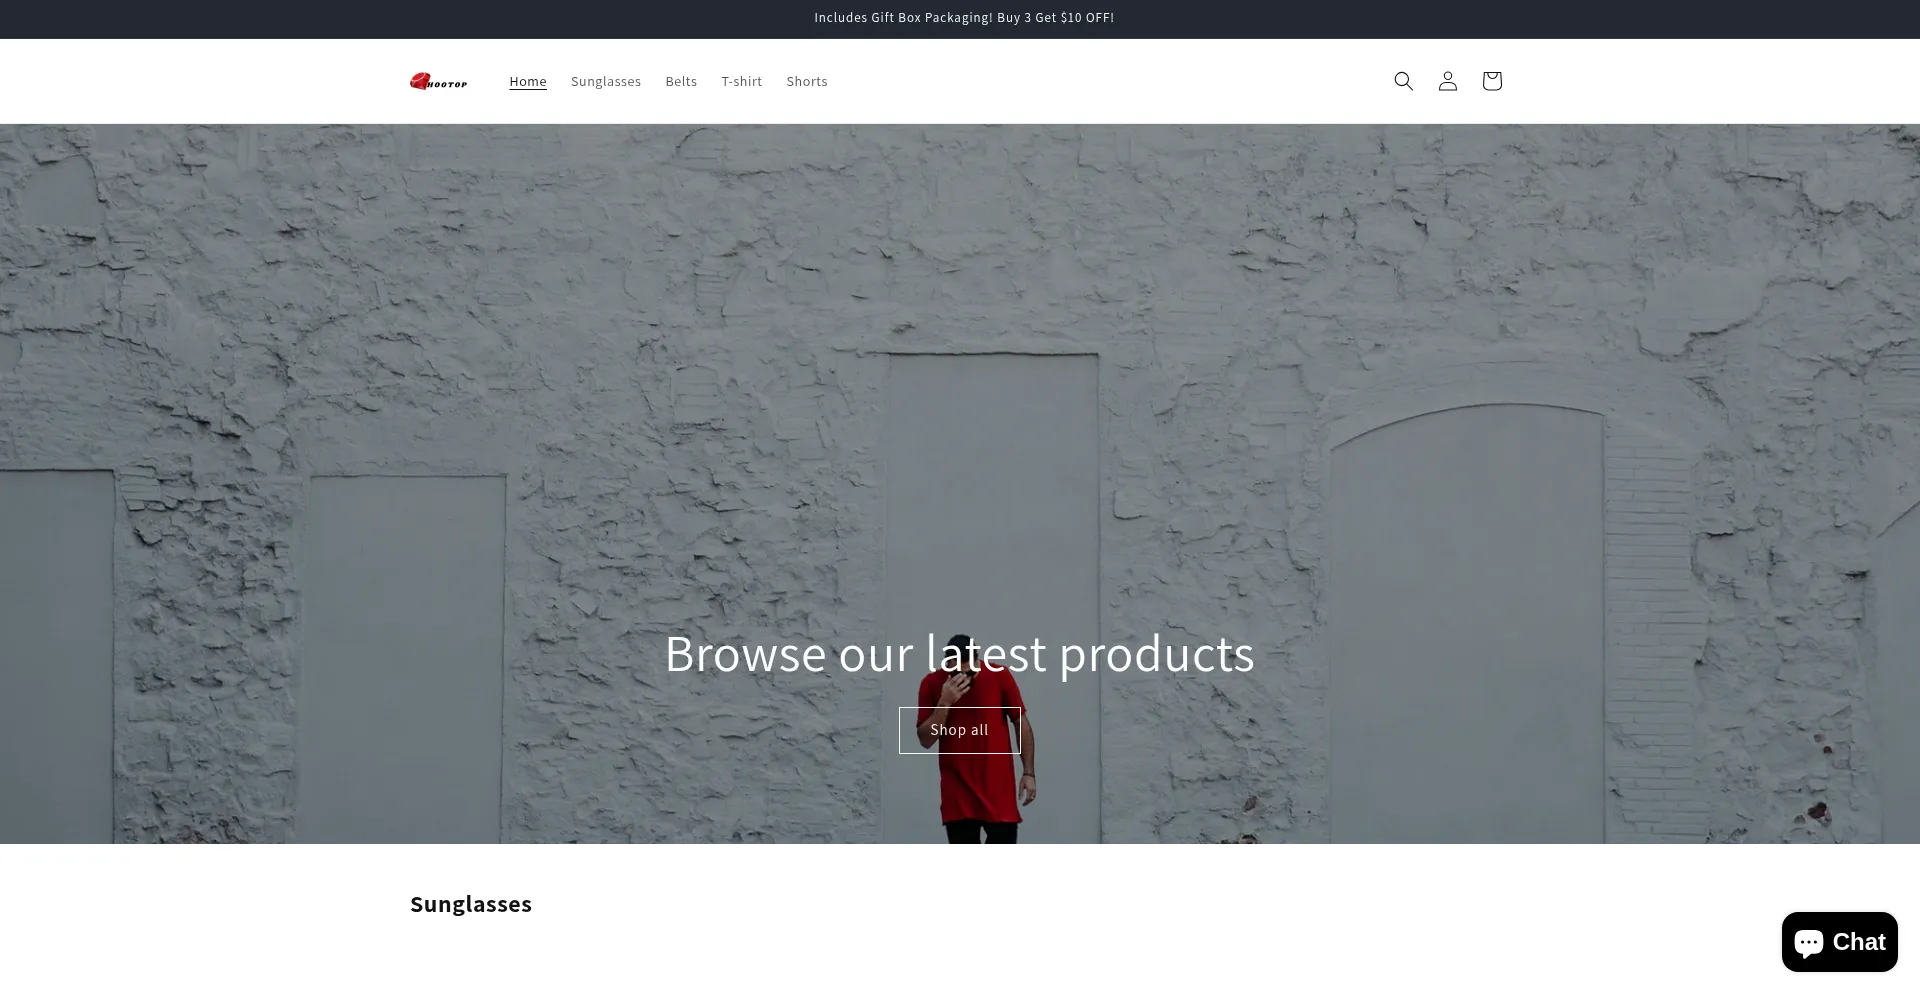The image size is (1920, 993).
Task: Click the red lips in the Hootop logo
Action: pos(419,81)
